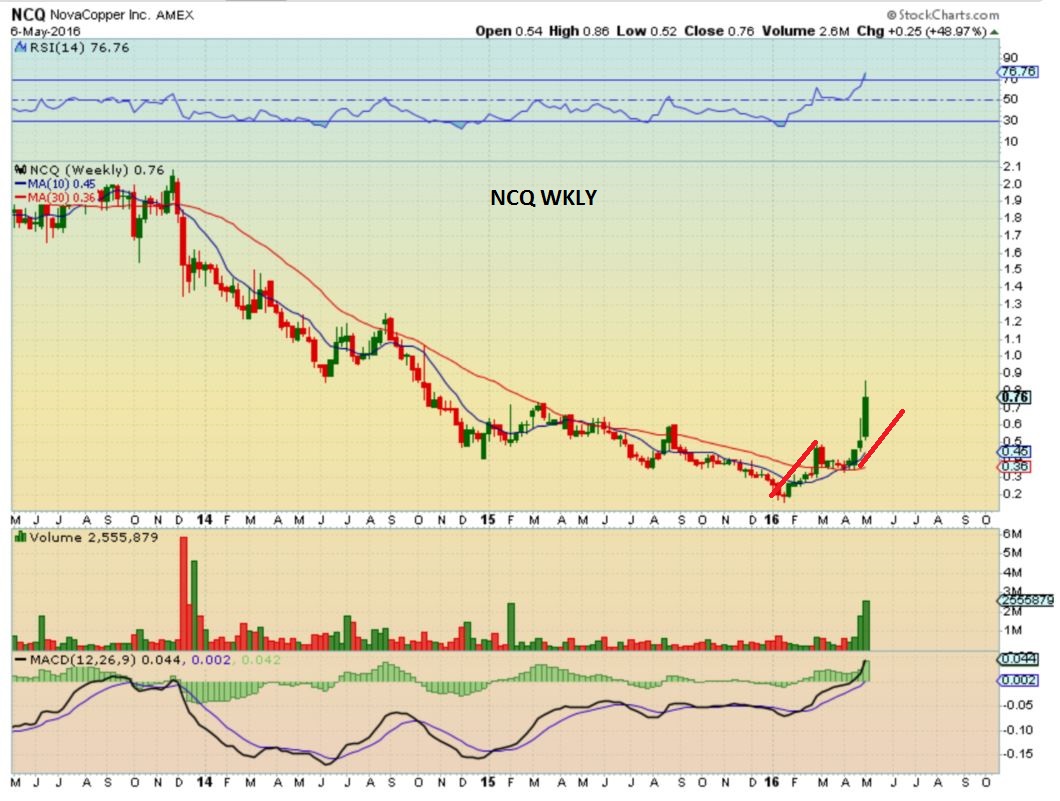The height and width of the screenshot is (801, 1060).
Task: Click the 1.0 label on price axis
Action: click(1012, 356)
